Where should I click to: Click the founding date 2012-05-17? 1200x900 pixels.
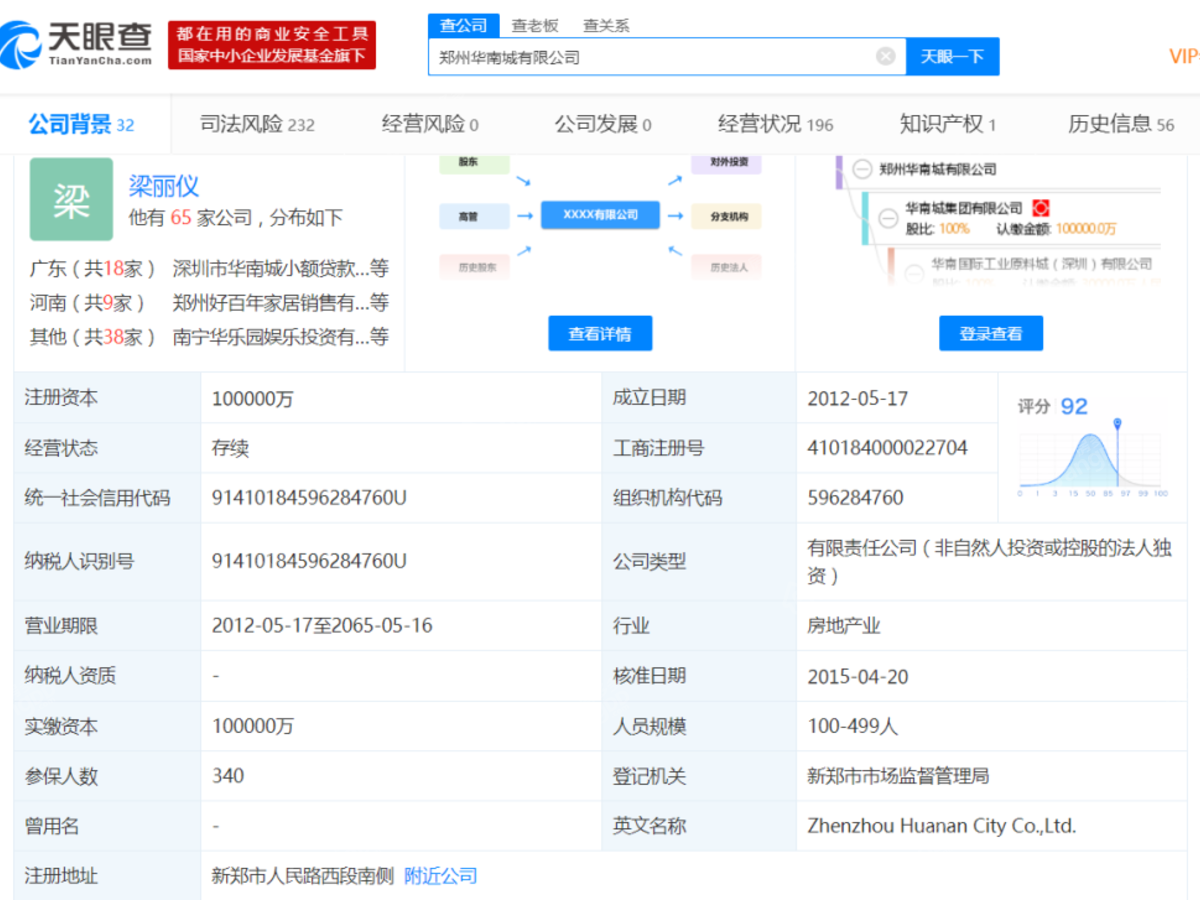click(858, 398)
